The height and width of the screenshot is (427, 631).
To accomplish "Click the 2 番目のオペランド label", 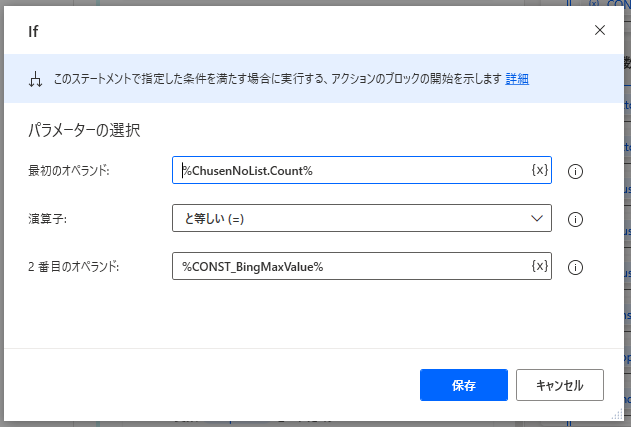I will coord(73,267).
